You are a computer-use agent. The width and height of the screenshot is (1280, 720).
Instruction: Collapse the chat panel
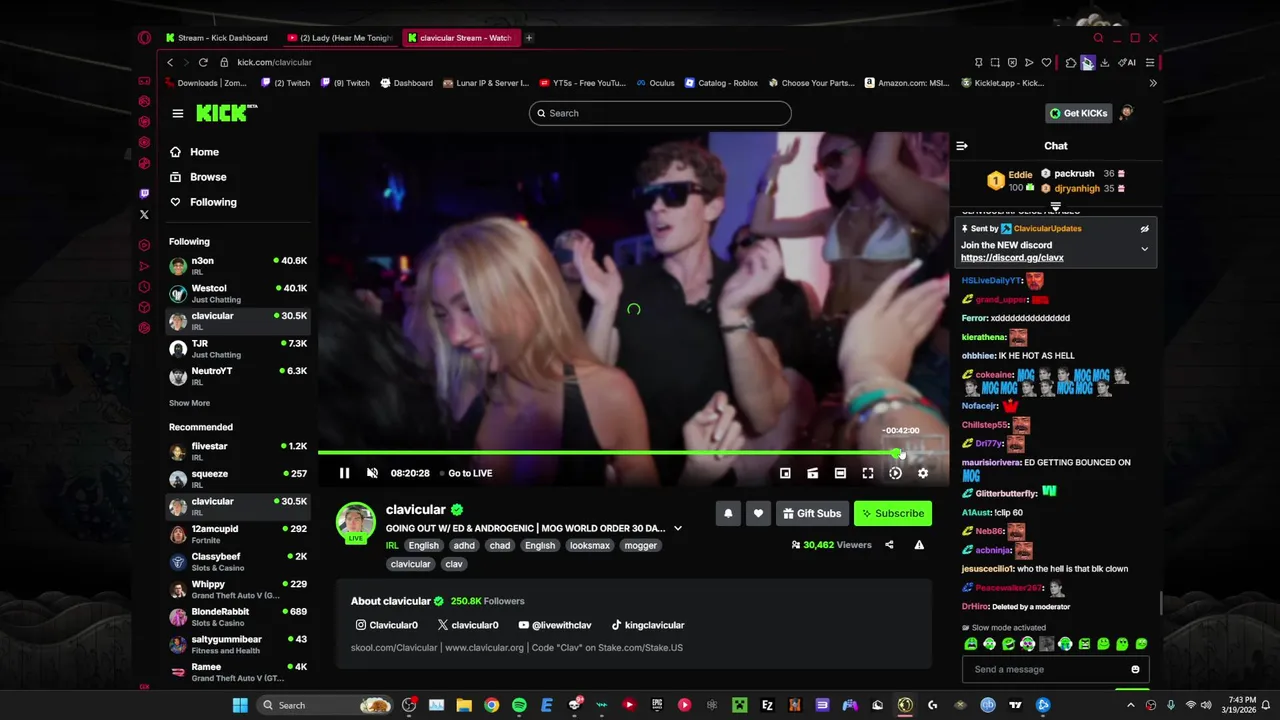click(962, 146)
